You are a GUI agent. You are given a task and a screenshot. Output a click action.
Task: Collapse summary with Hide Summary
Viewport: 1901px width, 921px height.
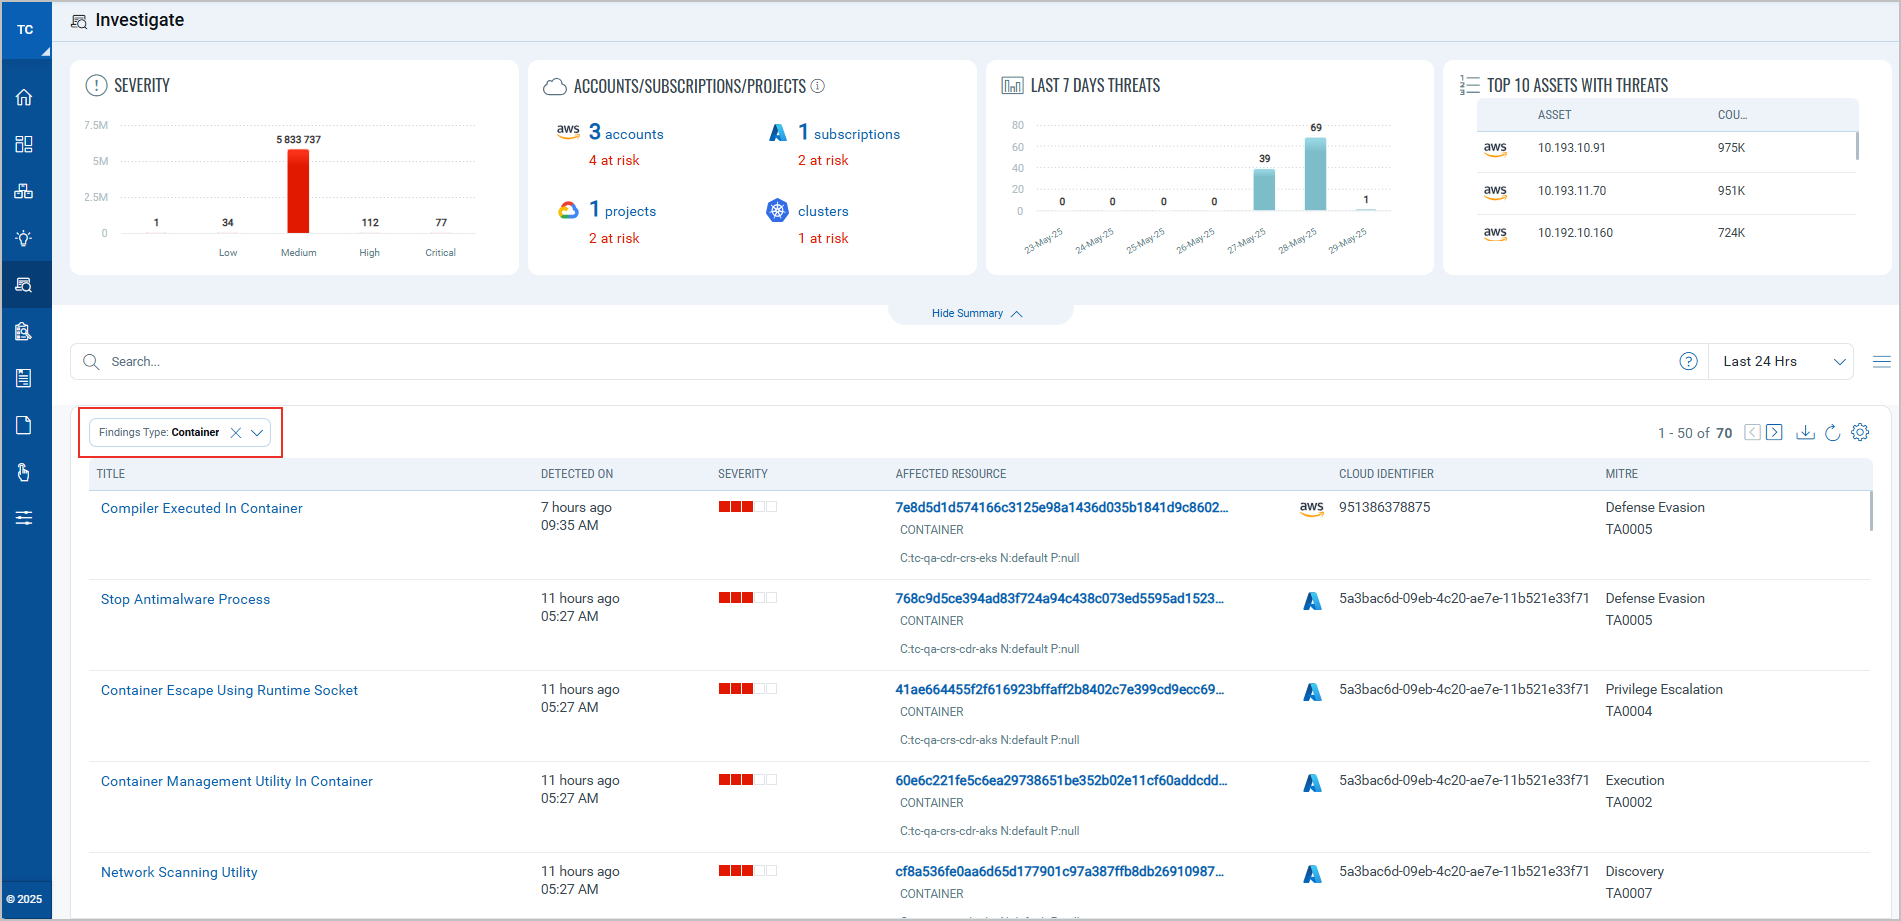977,313
